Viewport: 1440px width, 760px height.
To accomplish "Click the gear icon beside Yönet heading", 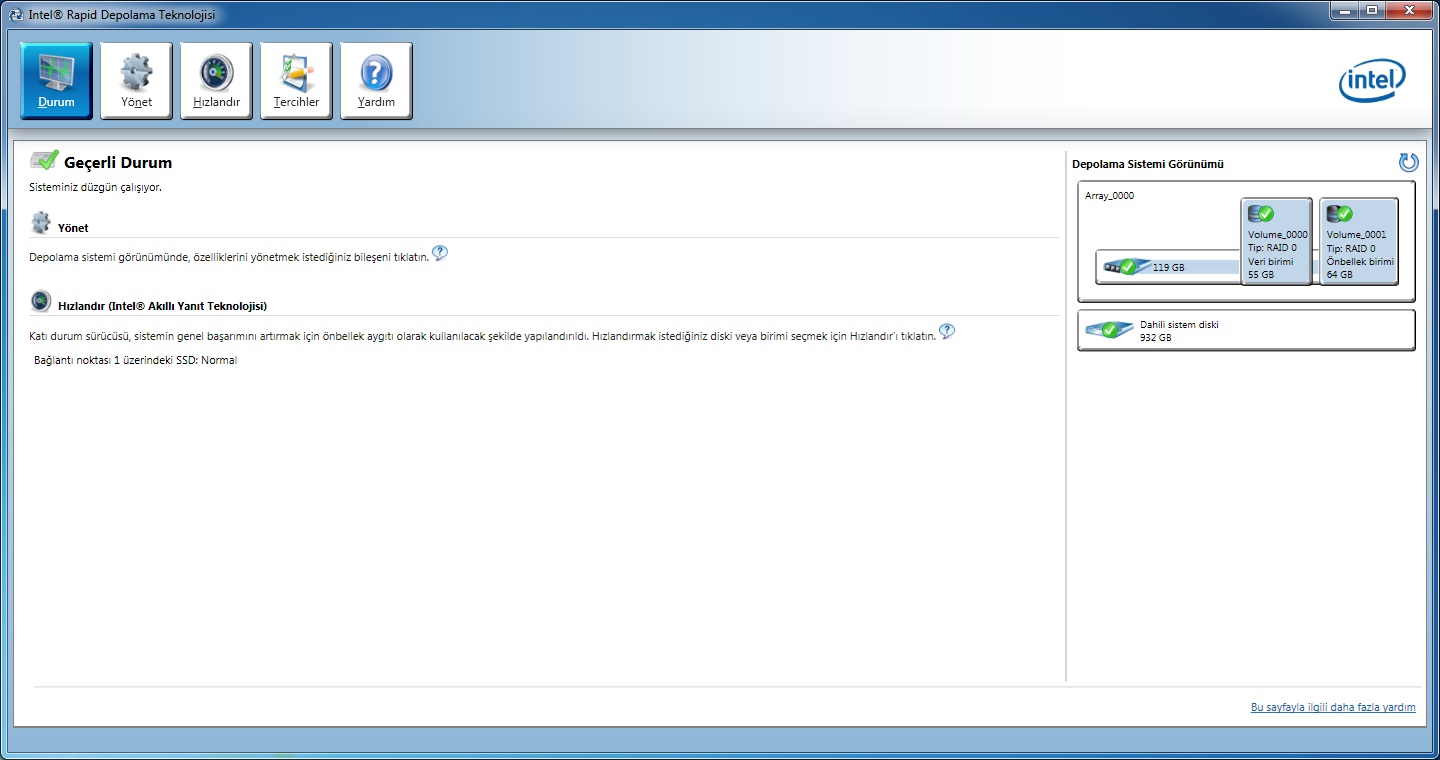I will click(x=41, y=223).
